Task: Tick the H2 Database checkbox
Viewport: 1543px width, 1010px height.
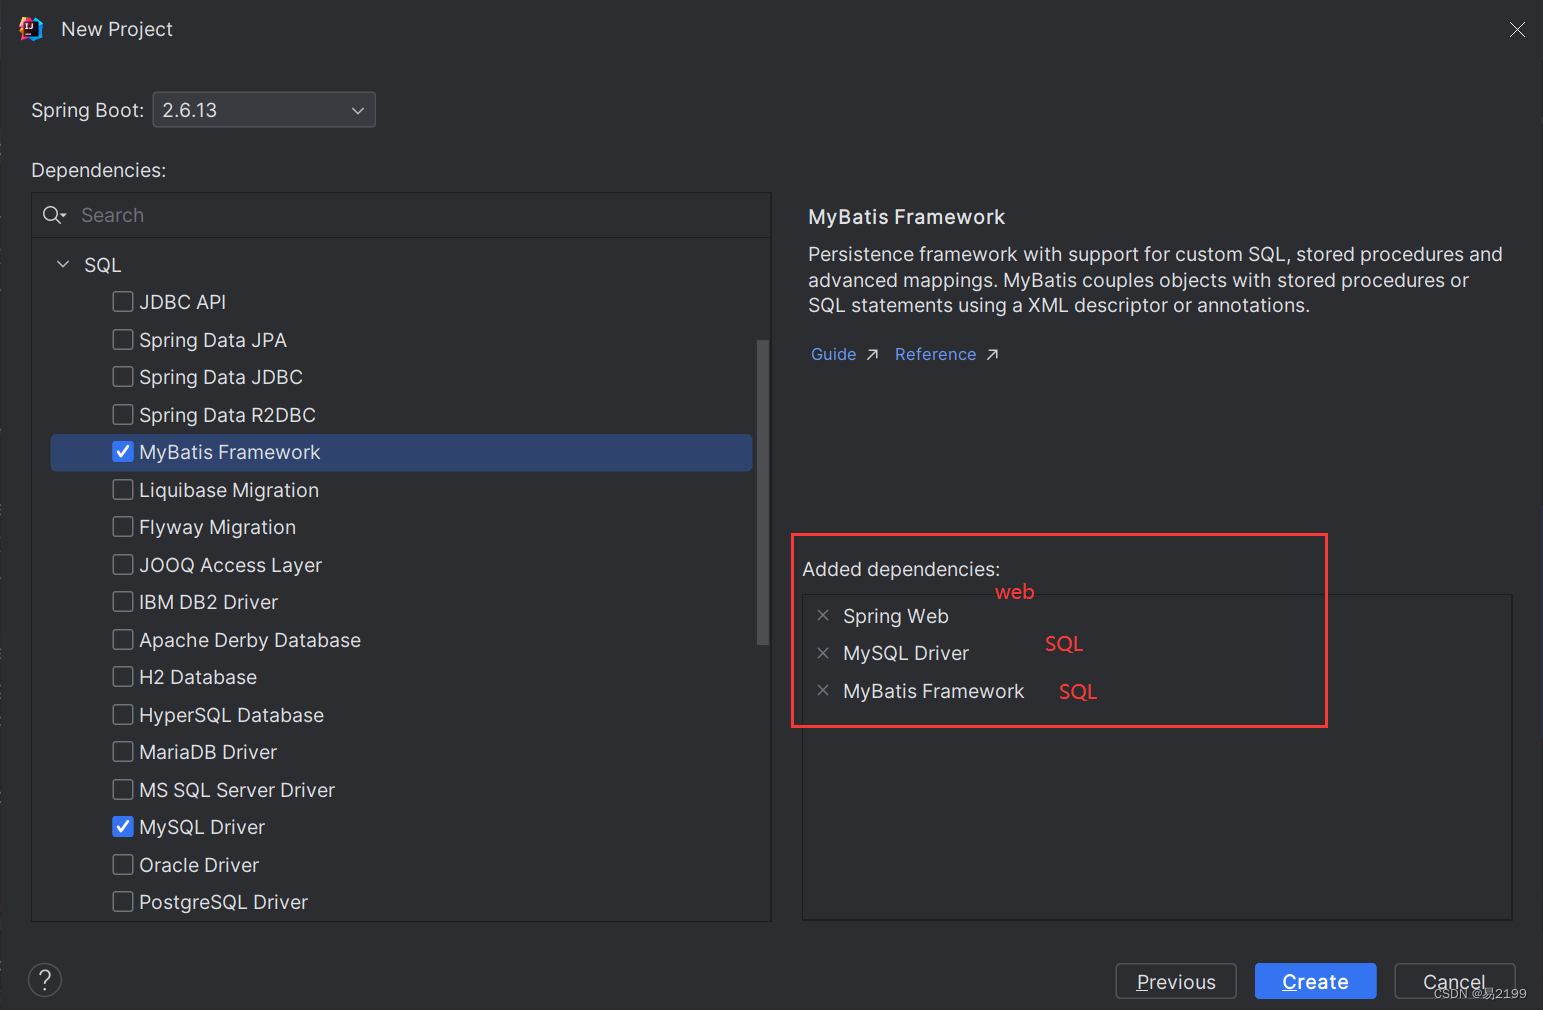Action: click(123, 677)
